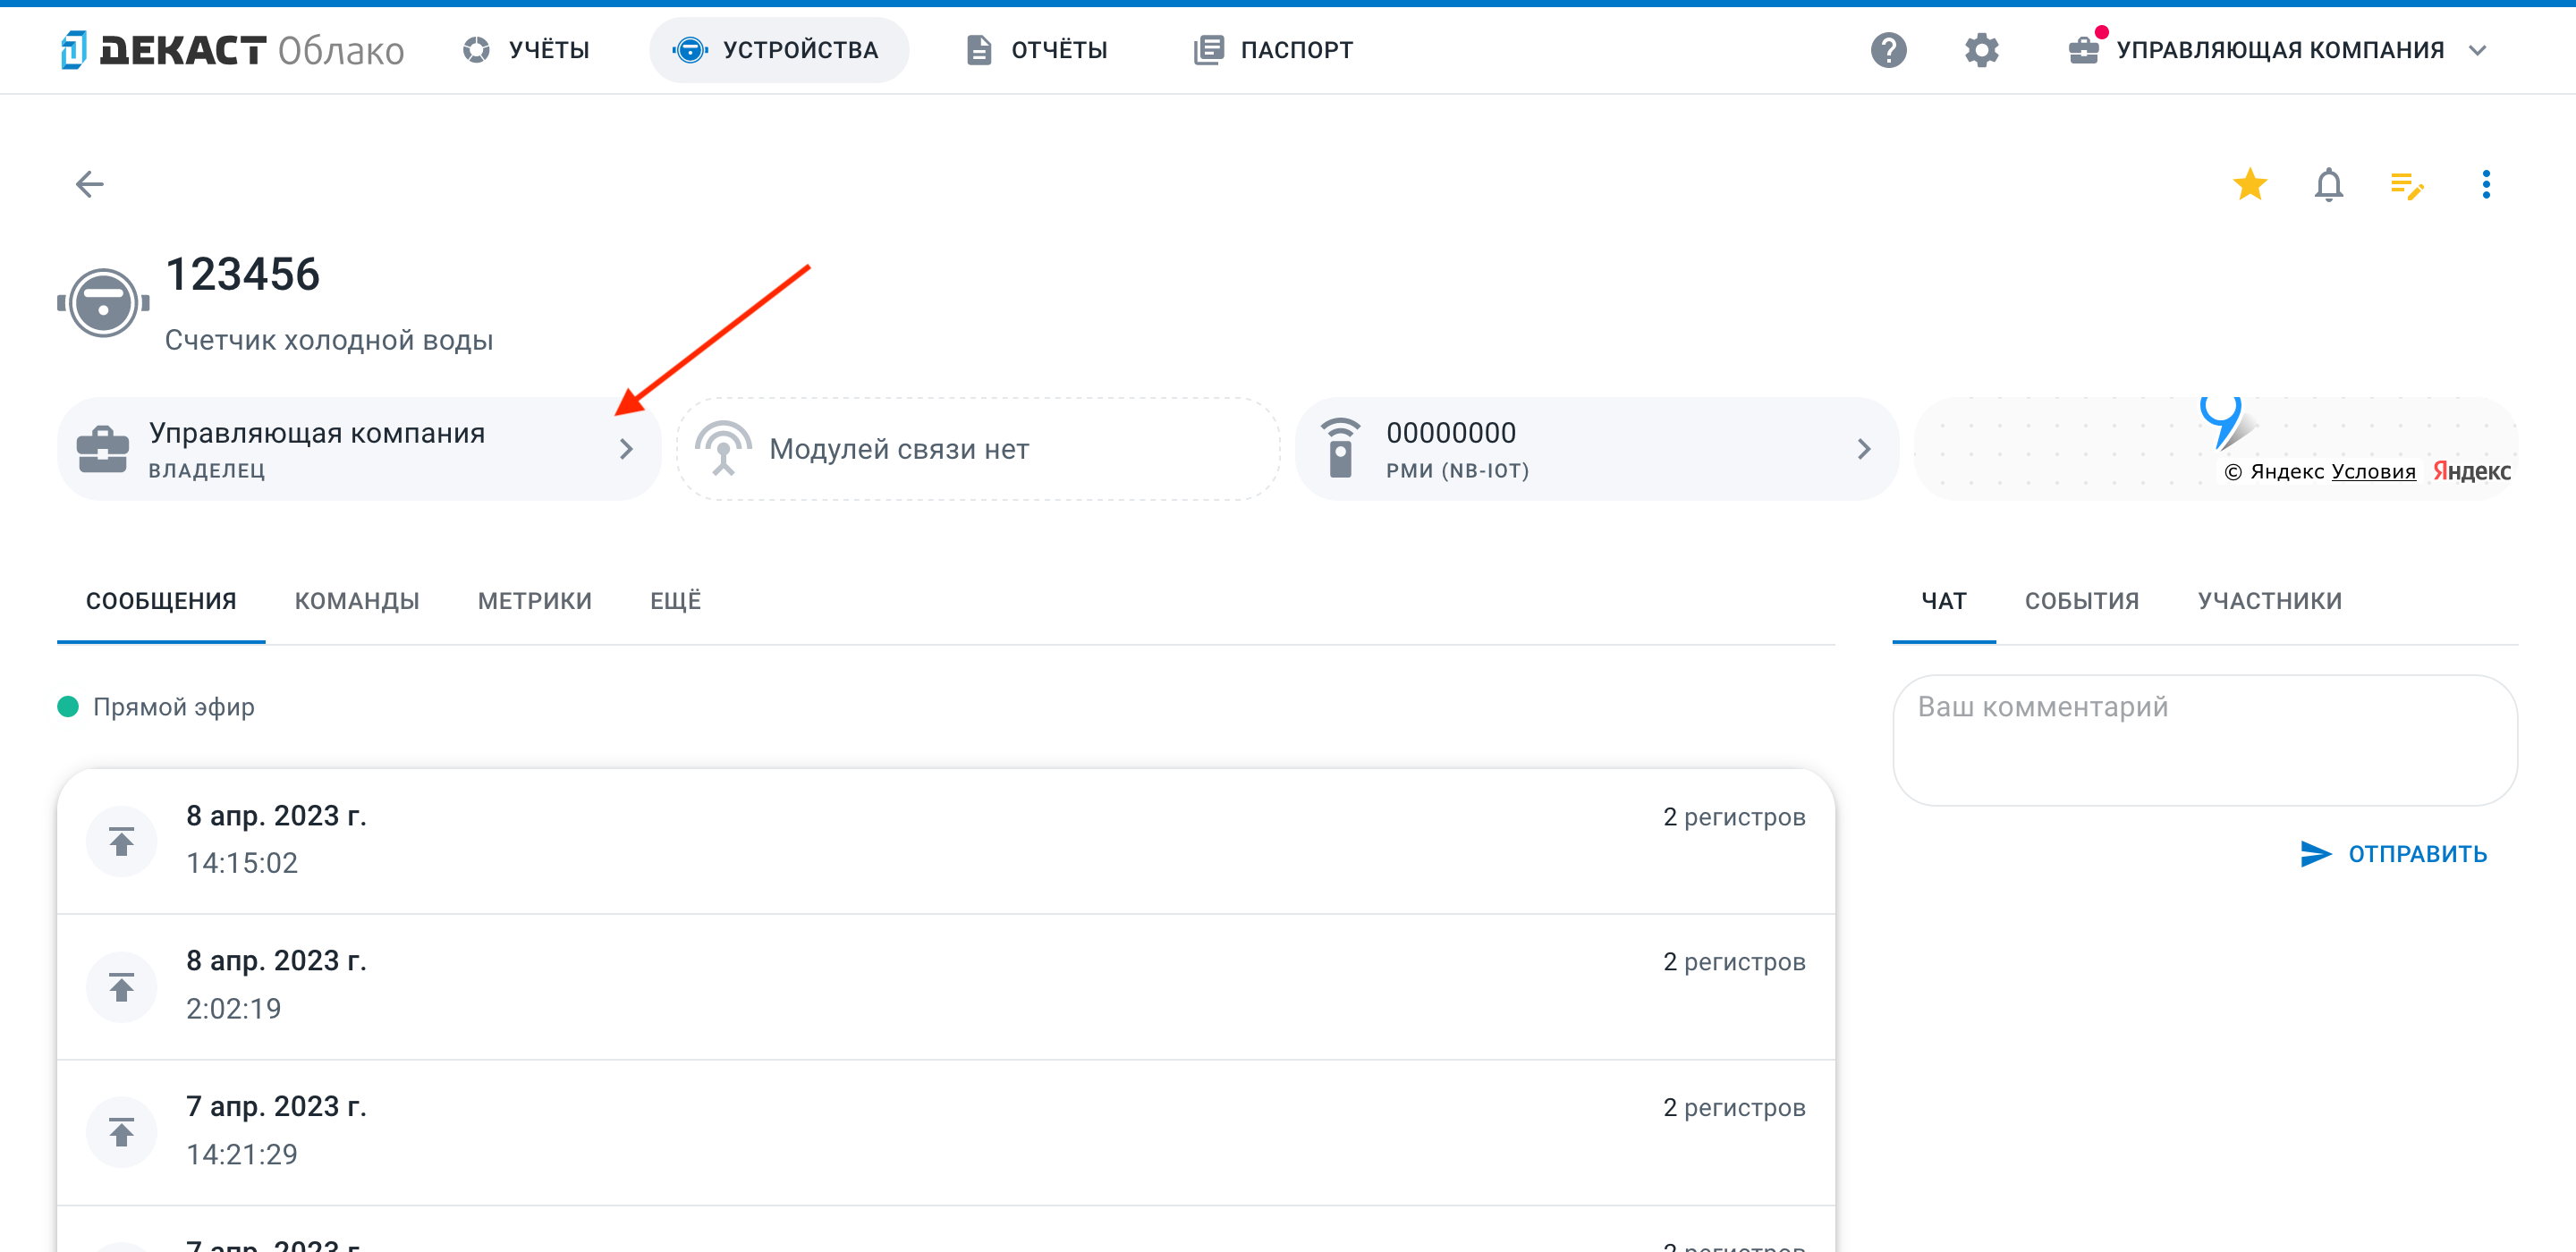
Task: Click upload icon of 7 апр. 14:21:29 message
Action: click(x=121, y=1132)
